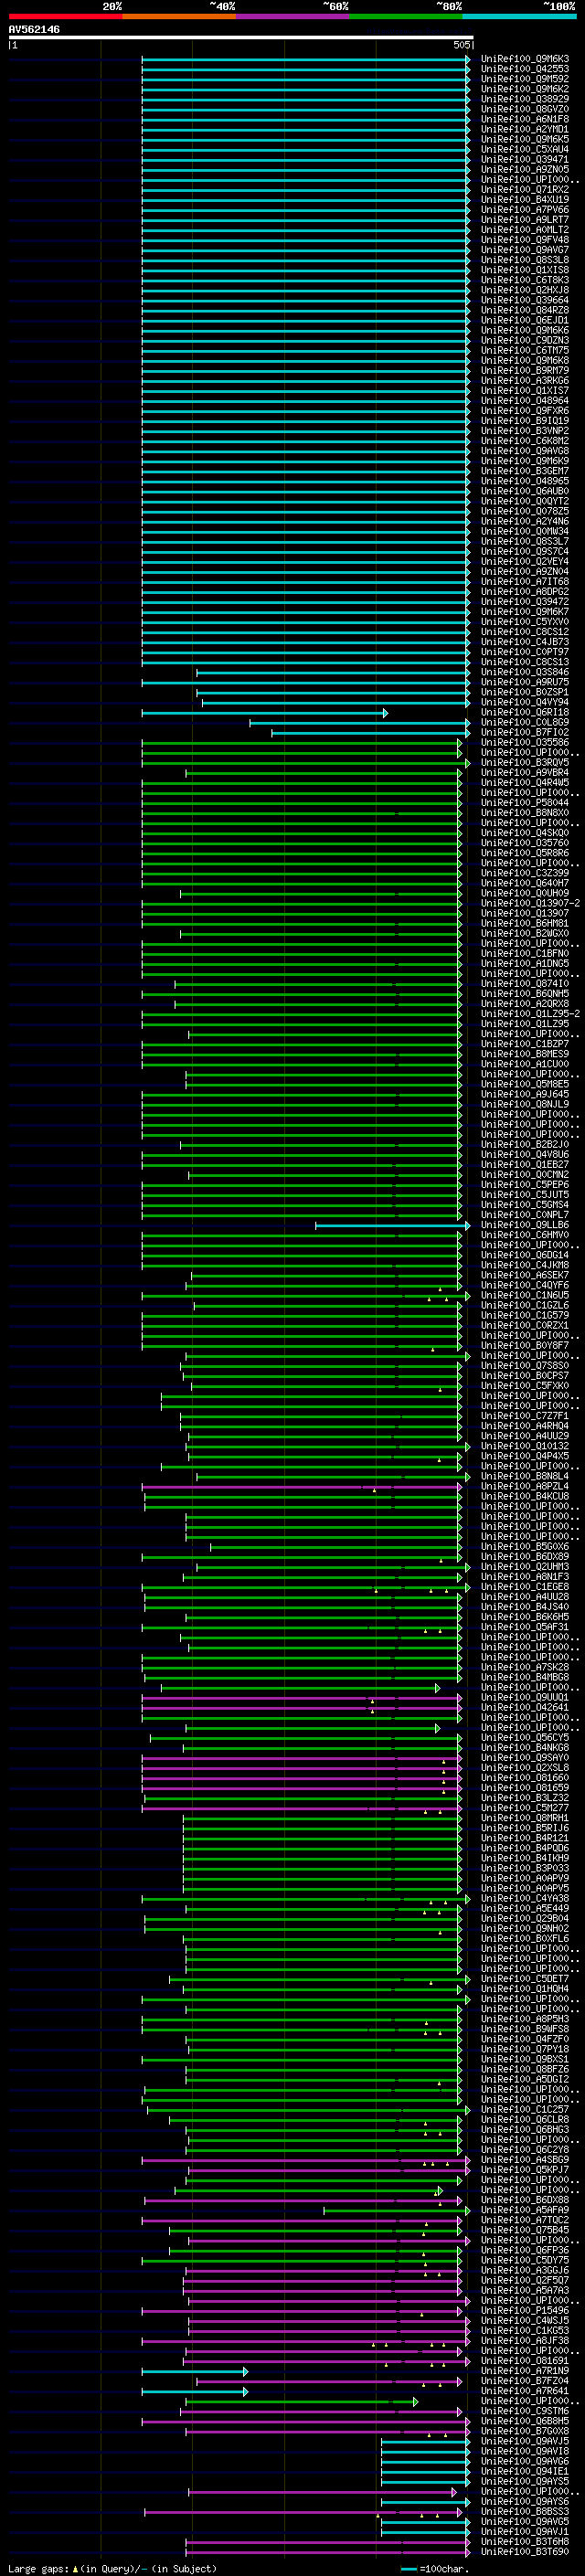Choose the UniRef100_Q1XIS8 hit label
The height and width of the screenshot is (2576, 585).
click(x=524, y=270)
